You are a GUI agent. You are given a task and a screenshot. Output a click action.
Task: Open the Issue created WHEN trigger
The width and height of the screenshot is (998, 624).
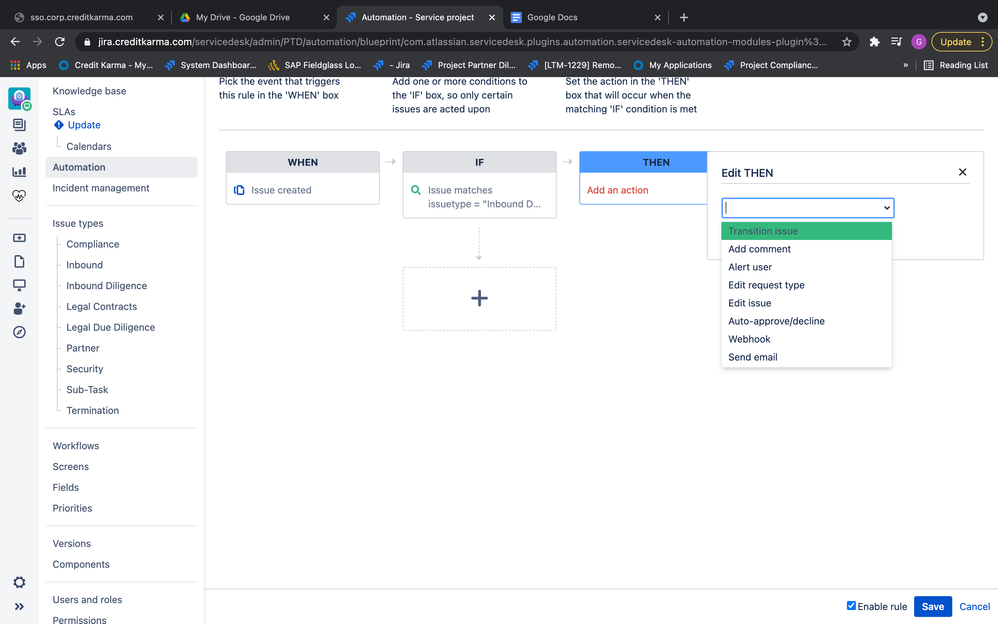pyautogui.click(x=302, y=190)
